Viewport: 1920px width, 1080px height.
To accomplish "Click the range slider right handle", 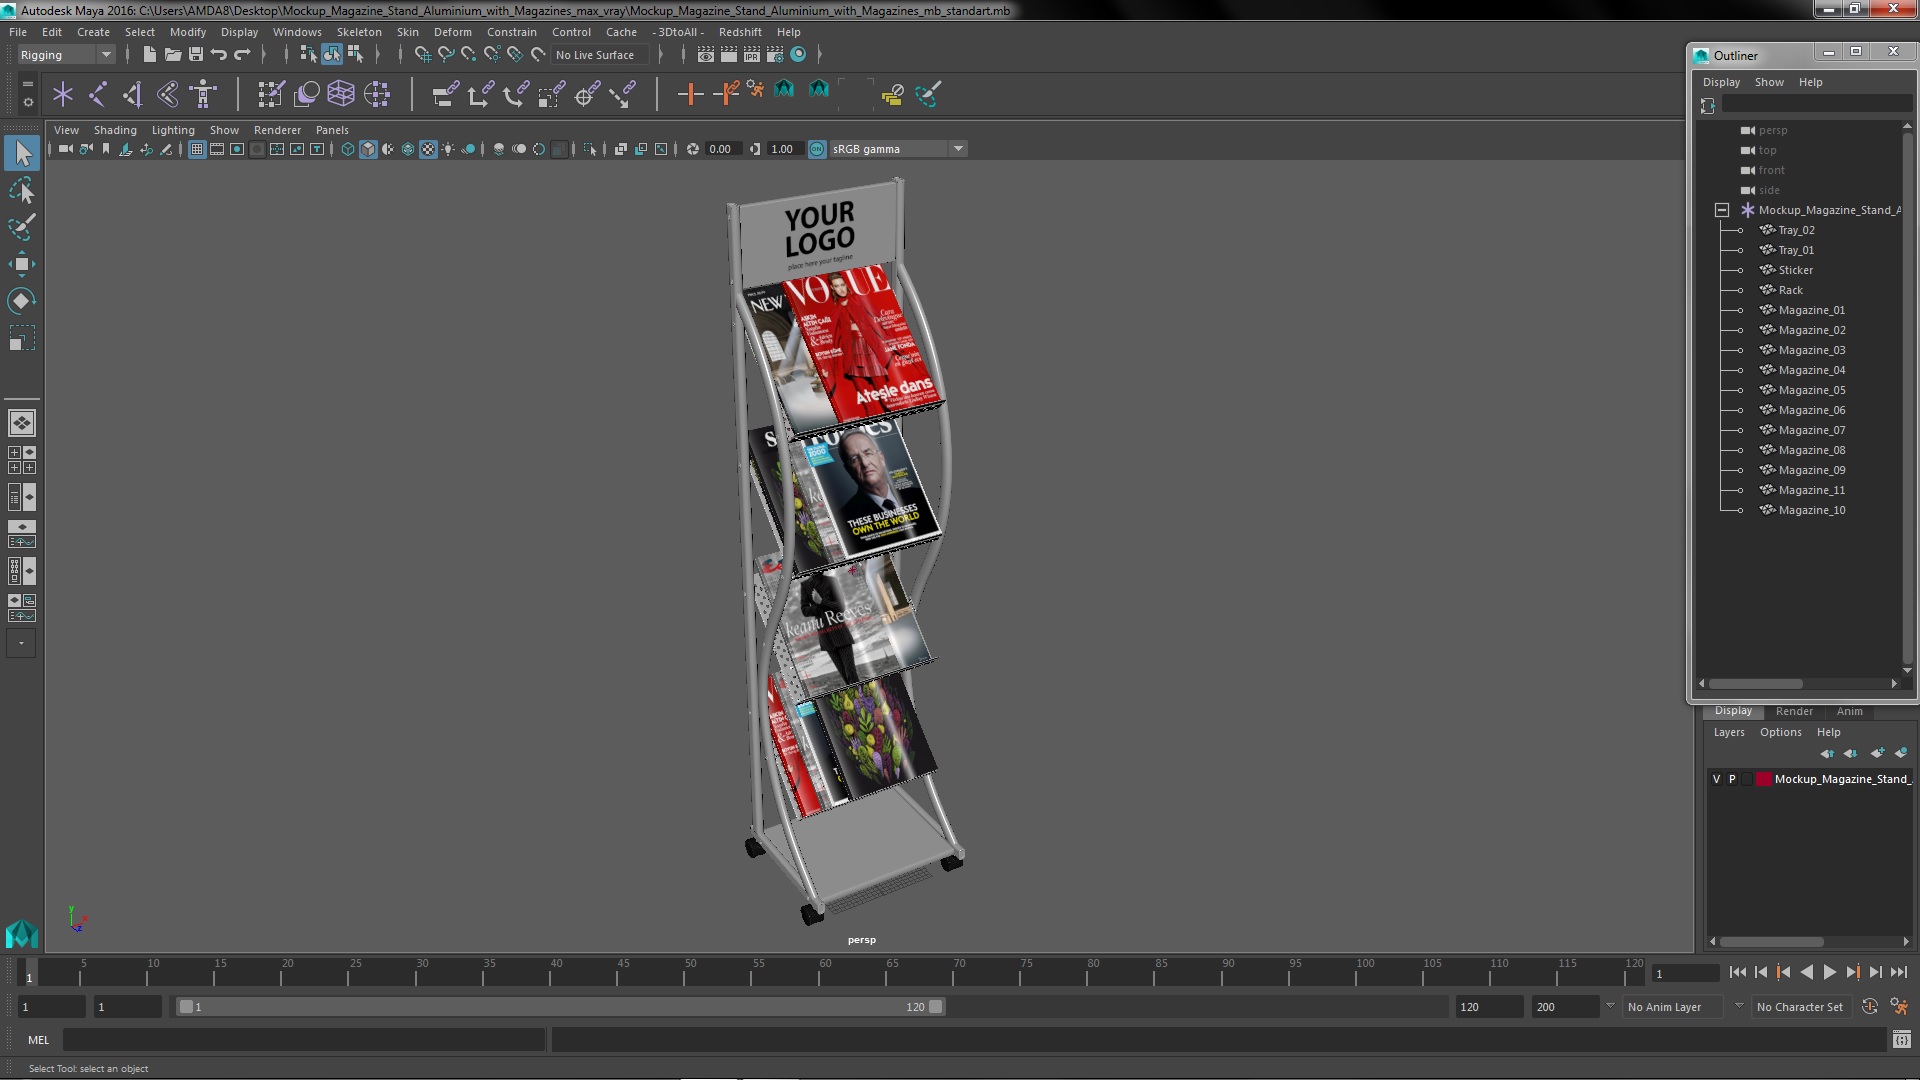I will [x=935, y=1007].
